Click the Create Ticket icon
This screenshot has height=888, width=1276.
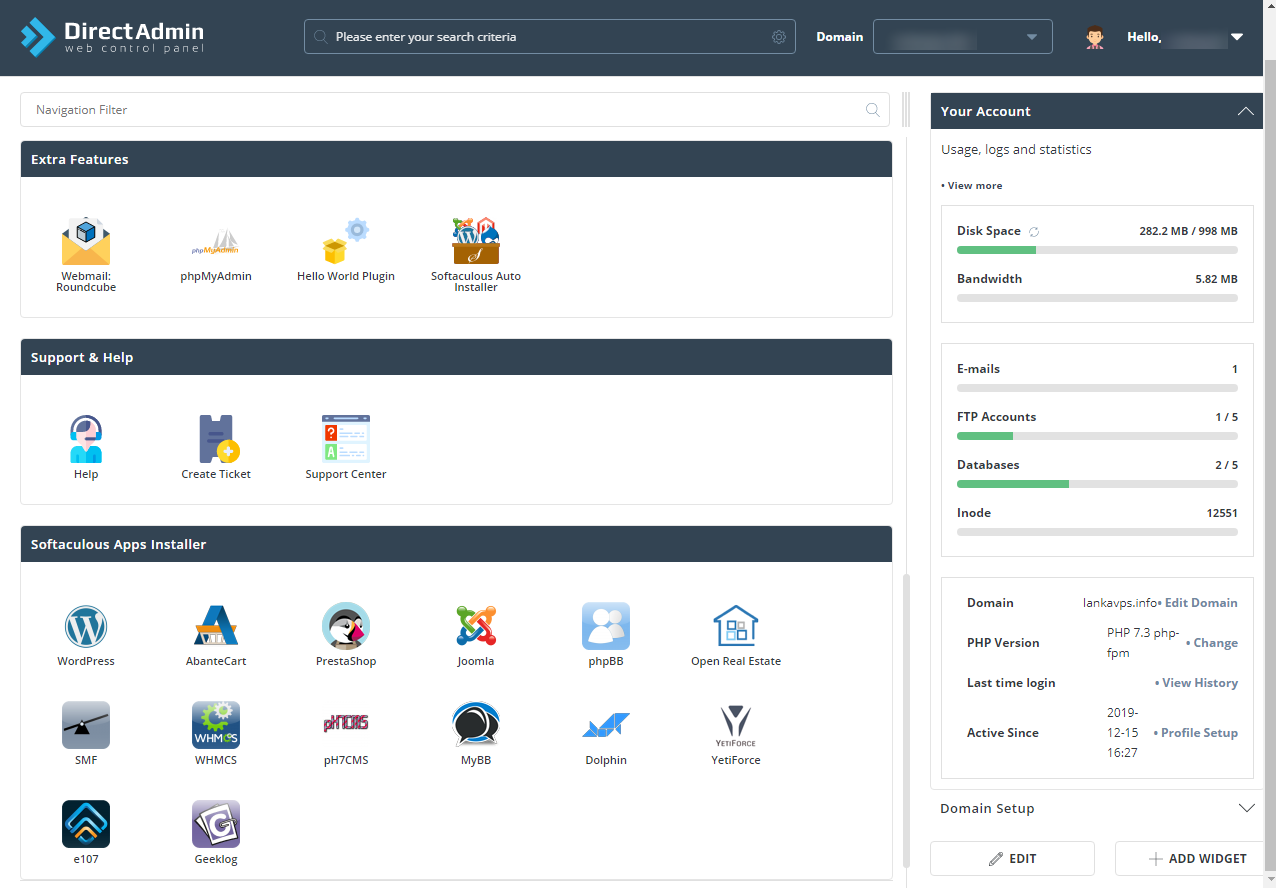pyautogui.click(x=216, y=447)
